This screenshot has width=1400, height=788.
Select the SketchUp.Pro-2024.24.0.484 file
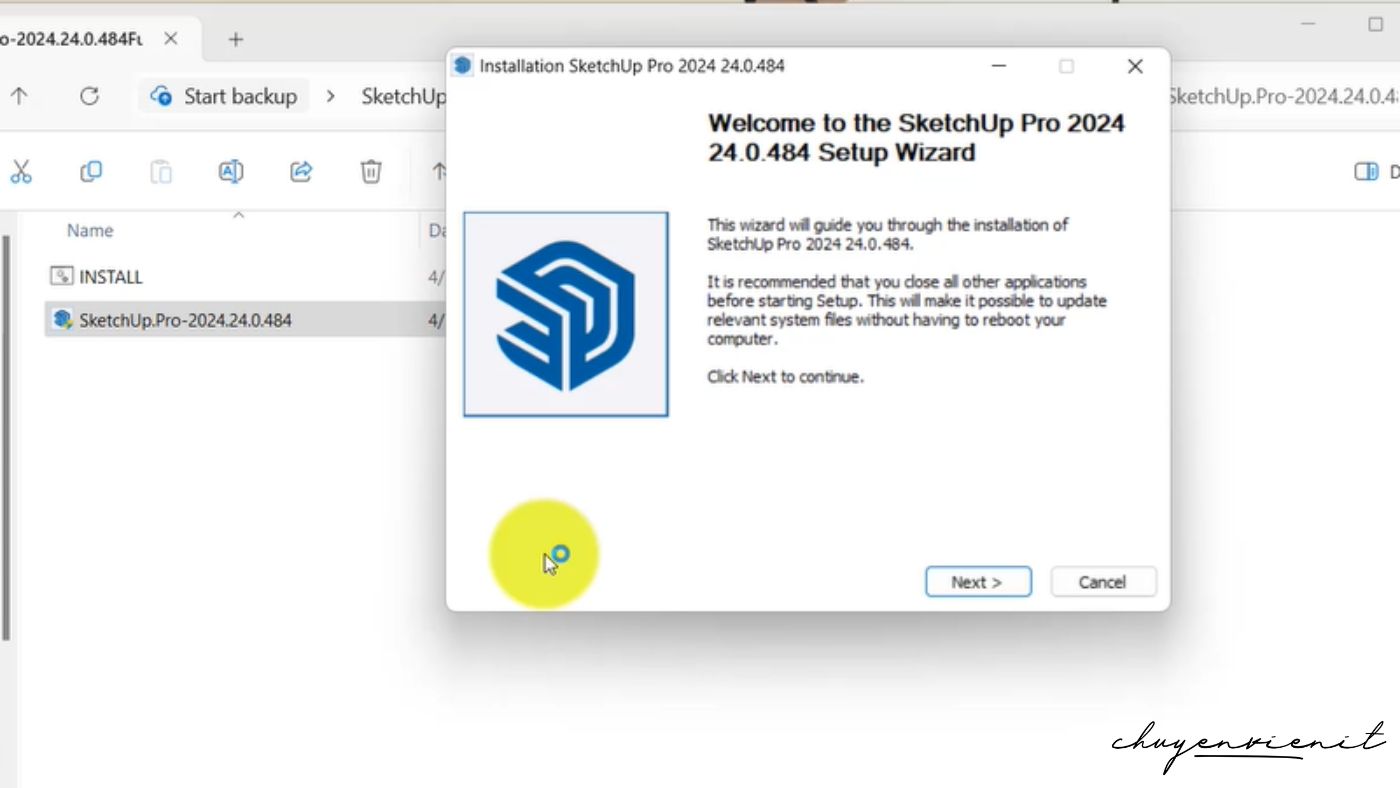185,320
